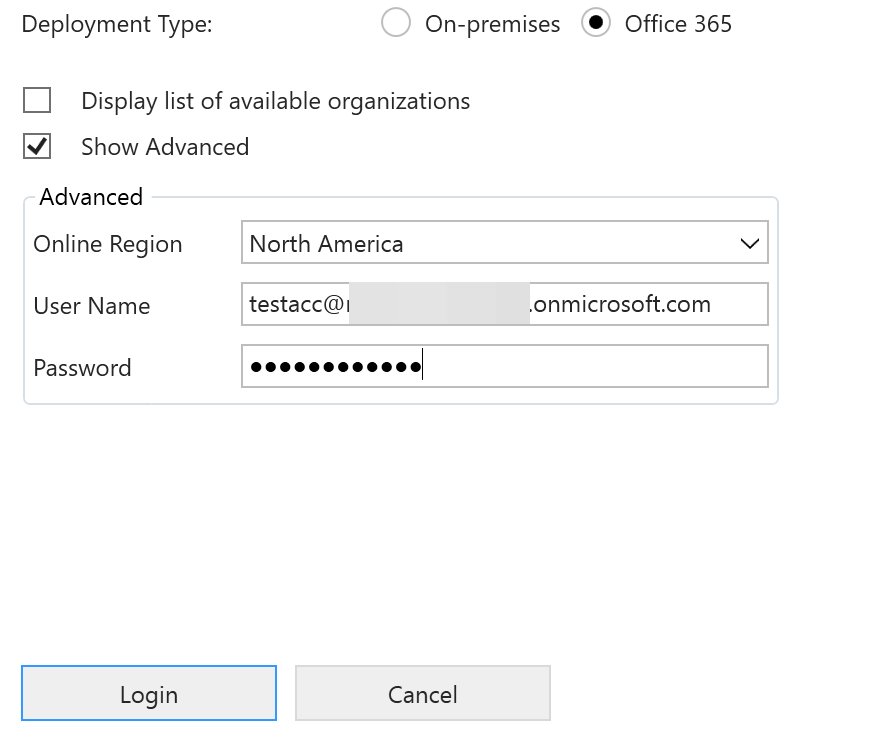
Task: Focus the User Name input field
Action: [x=505, y=304]
